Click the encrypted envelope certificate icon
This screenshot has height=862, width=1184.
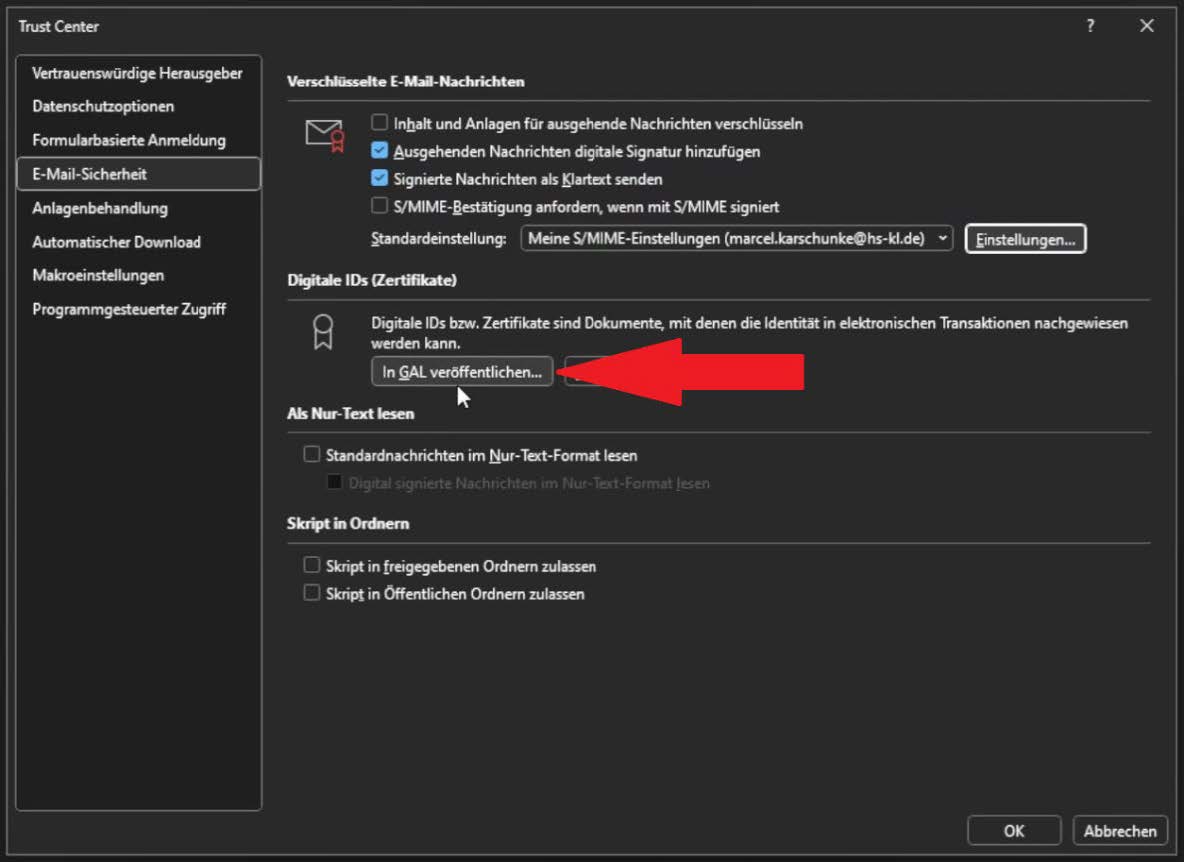[x=325, y=136]
